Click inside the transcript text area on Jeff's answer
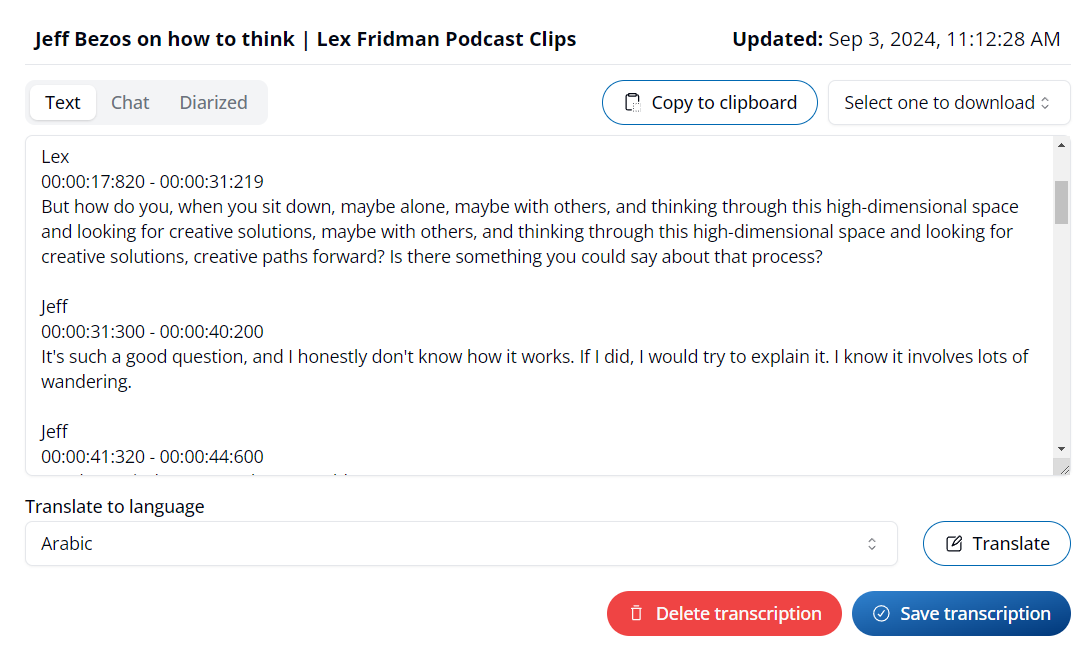This screenshot has height=655, width=1091. [534, 357]
